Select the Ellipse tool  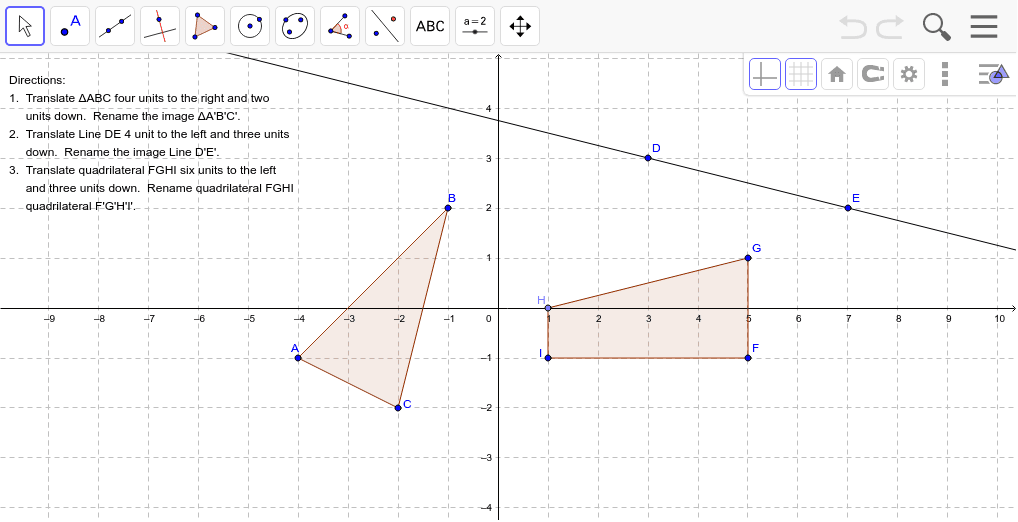point(295,26)
